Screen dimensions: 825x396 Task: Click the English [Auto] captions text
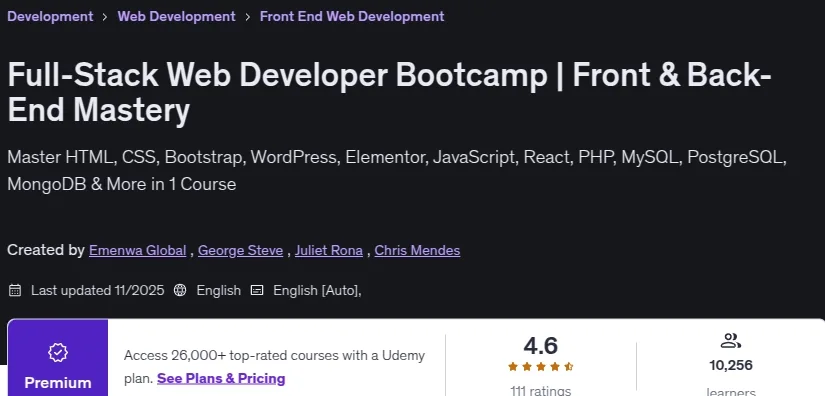(317, 290)
